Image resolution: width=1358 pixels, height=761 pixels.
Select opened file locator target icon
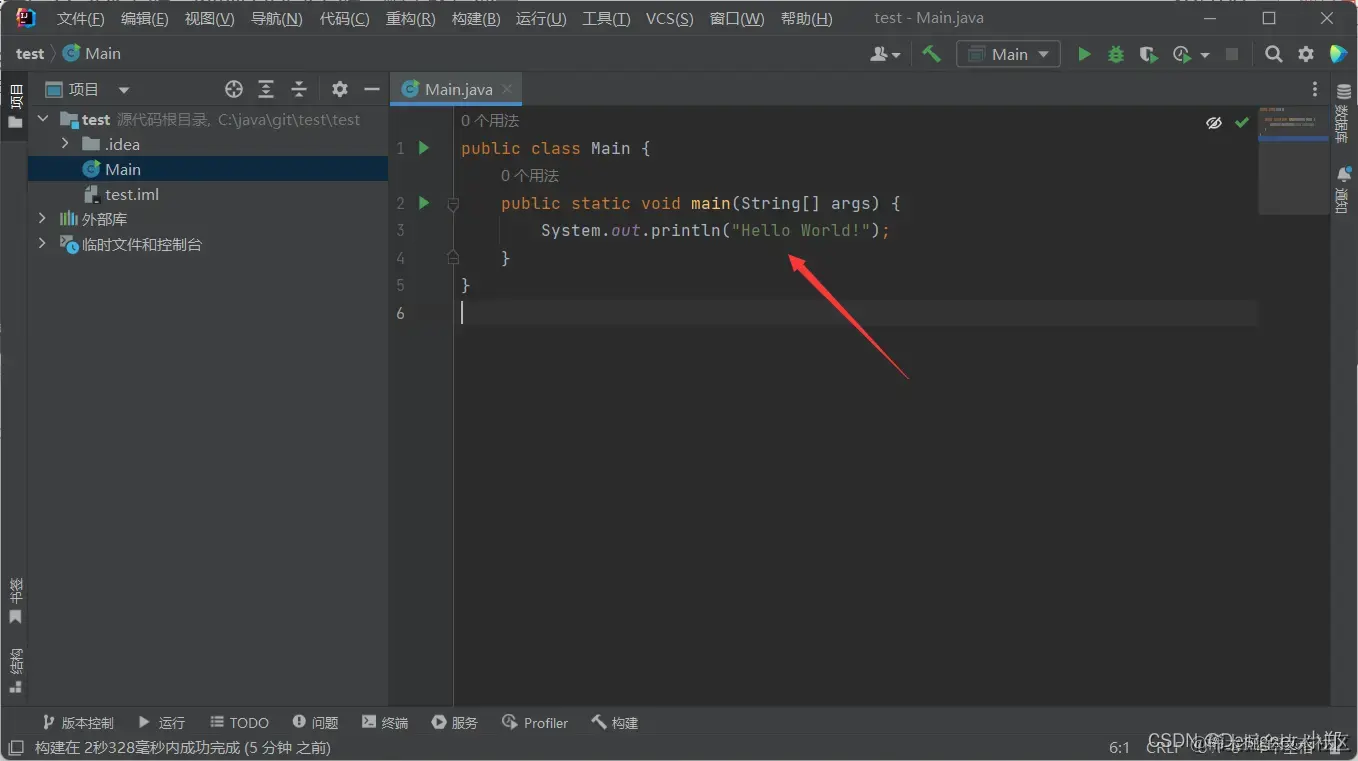(x=234, y=89)
